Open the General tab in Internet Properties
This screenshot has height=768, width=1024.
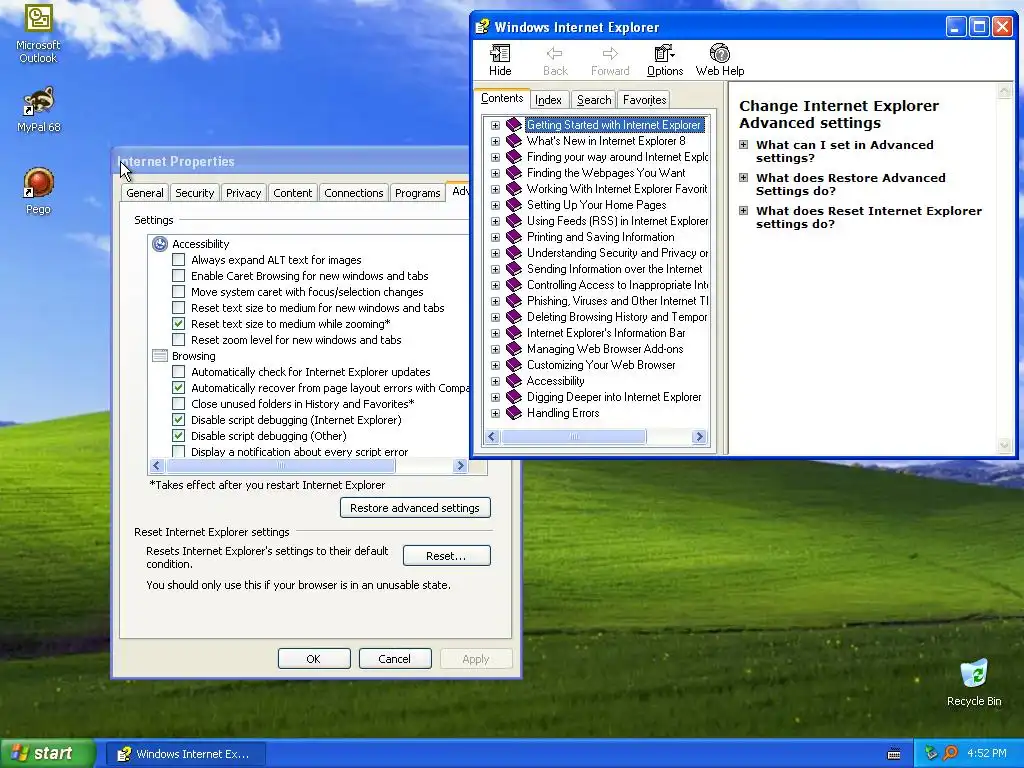tap(144, 193)
